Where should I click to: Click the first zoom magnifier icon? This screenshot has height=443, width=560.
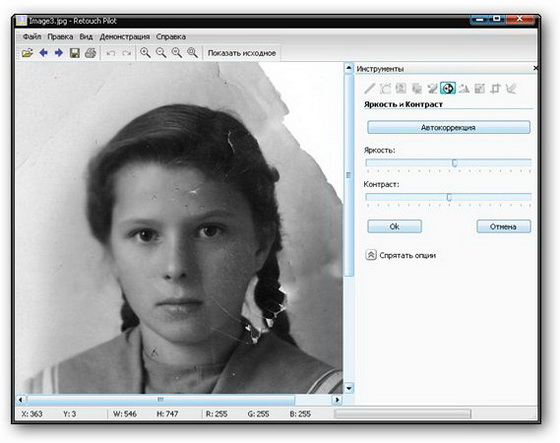pos(145,53)
